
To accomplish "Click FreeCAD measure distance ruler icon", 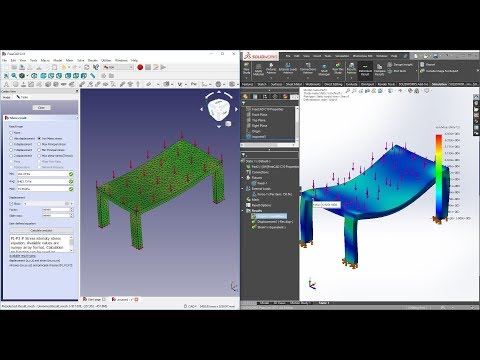I will click(x=93, y=76).
